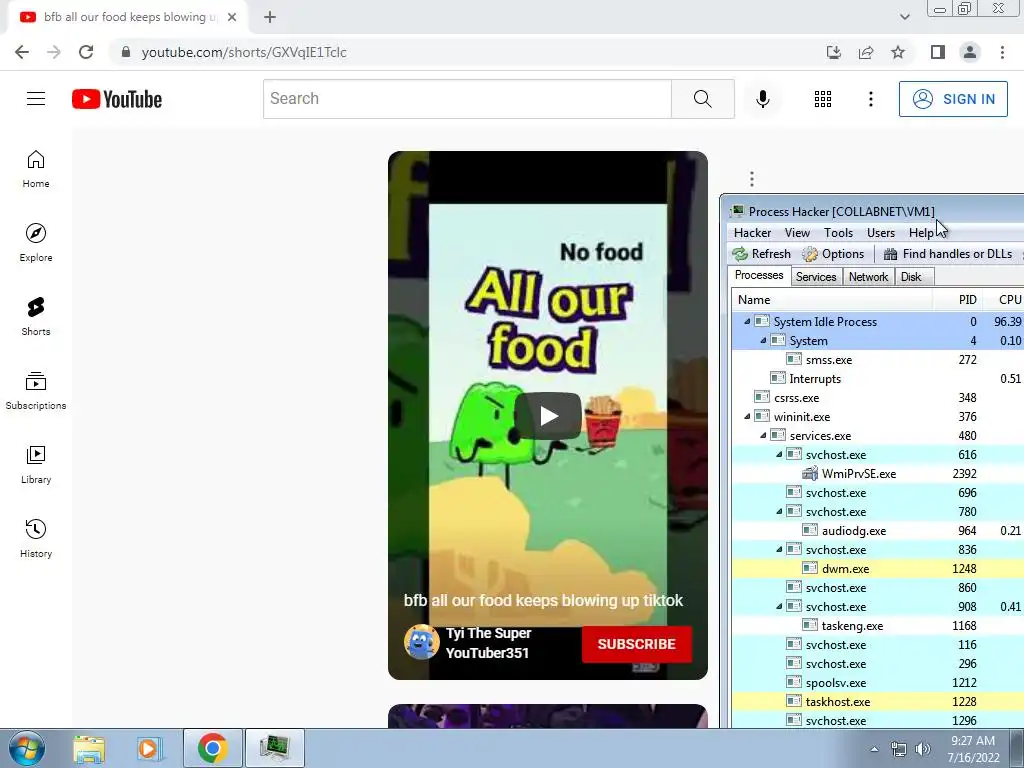This screenshot has width=1024, height=768.
Task: Go back in Chrome
Action: tap(22, 52)
